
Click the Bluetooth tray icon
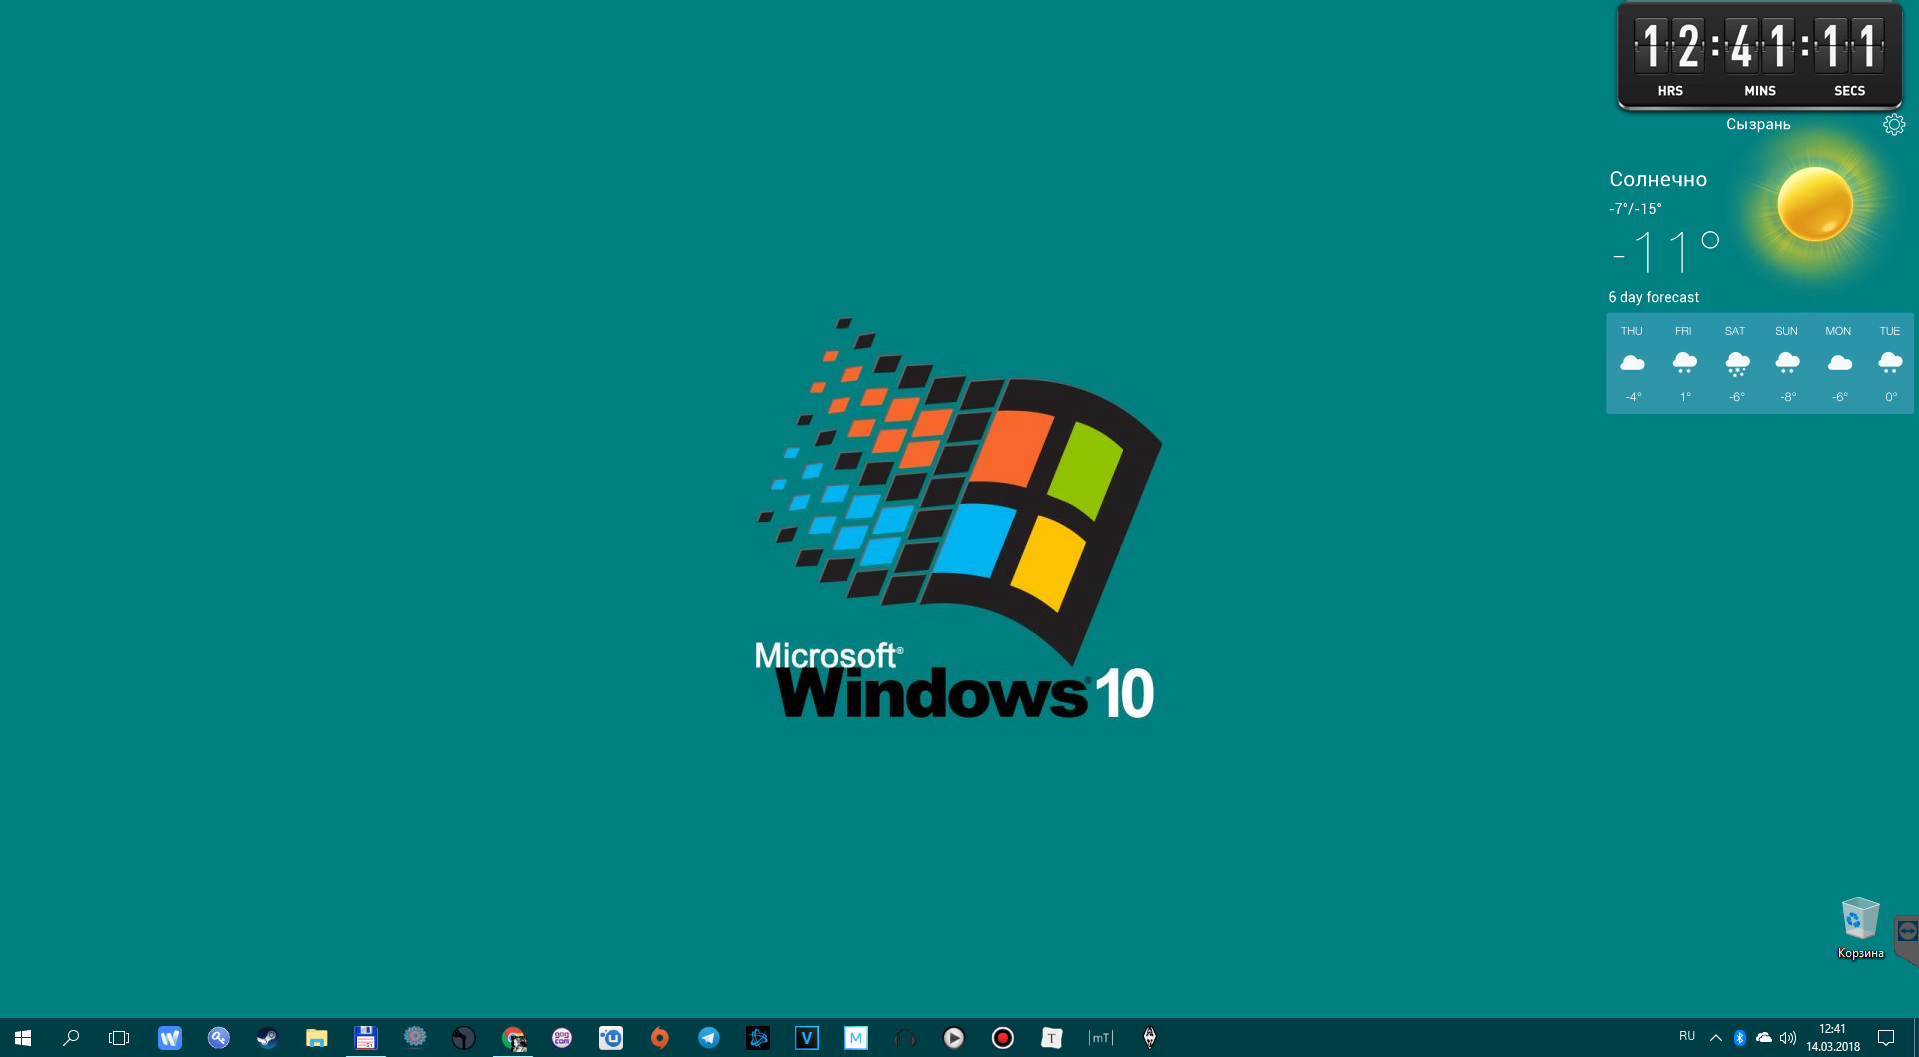[1739, 1038]
